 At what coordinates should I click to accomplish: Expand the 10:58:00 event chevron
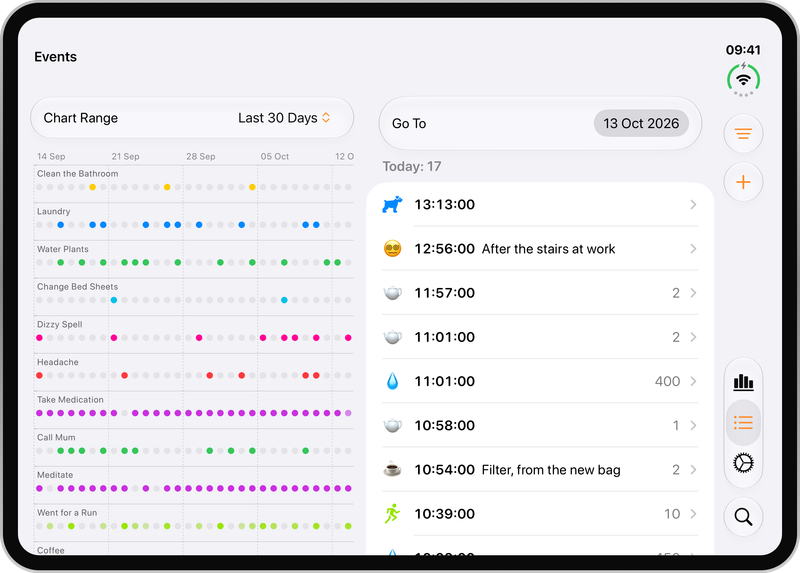[x=693, y=425]
